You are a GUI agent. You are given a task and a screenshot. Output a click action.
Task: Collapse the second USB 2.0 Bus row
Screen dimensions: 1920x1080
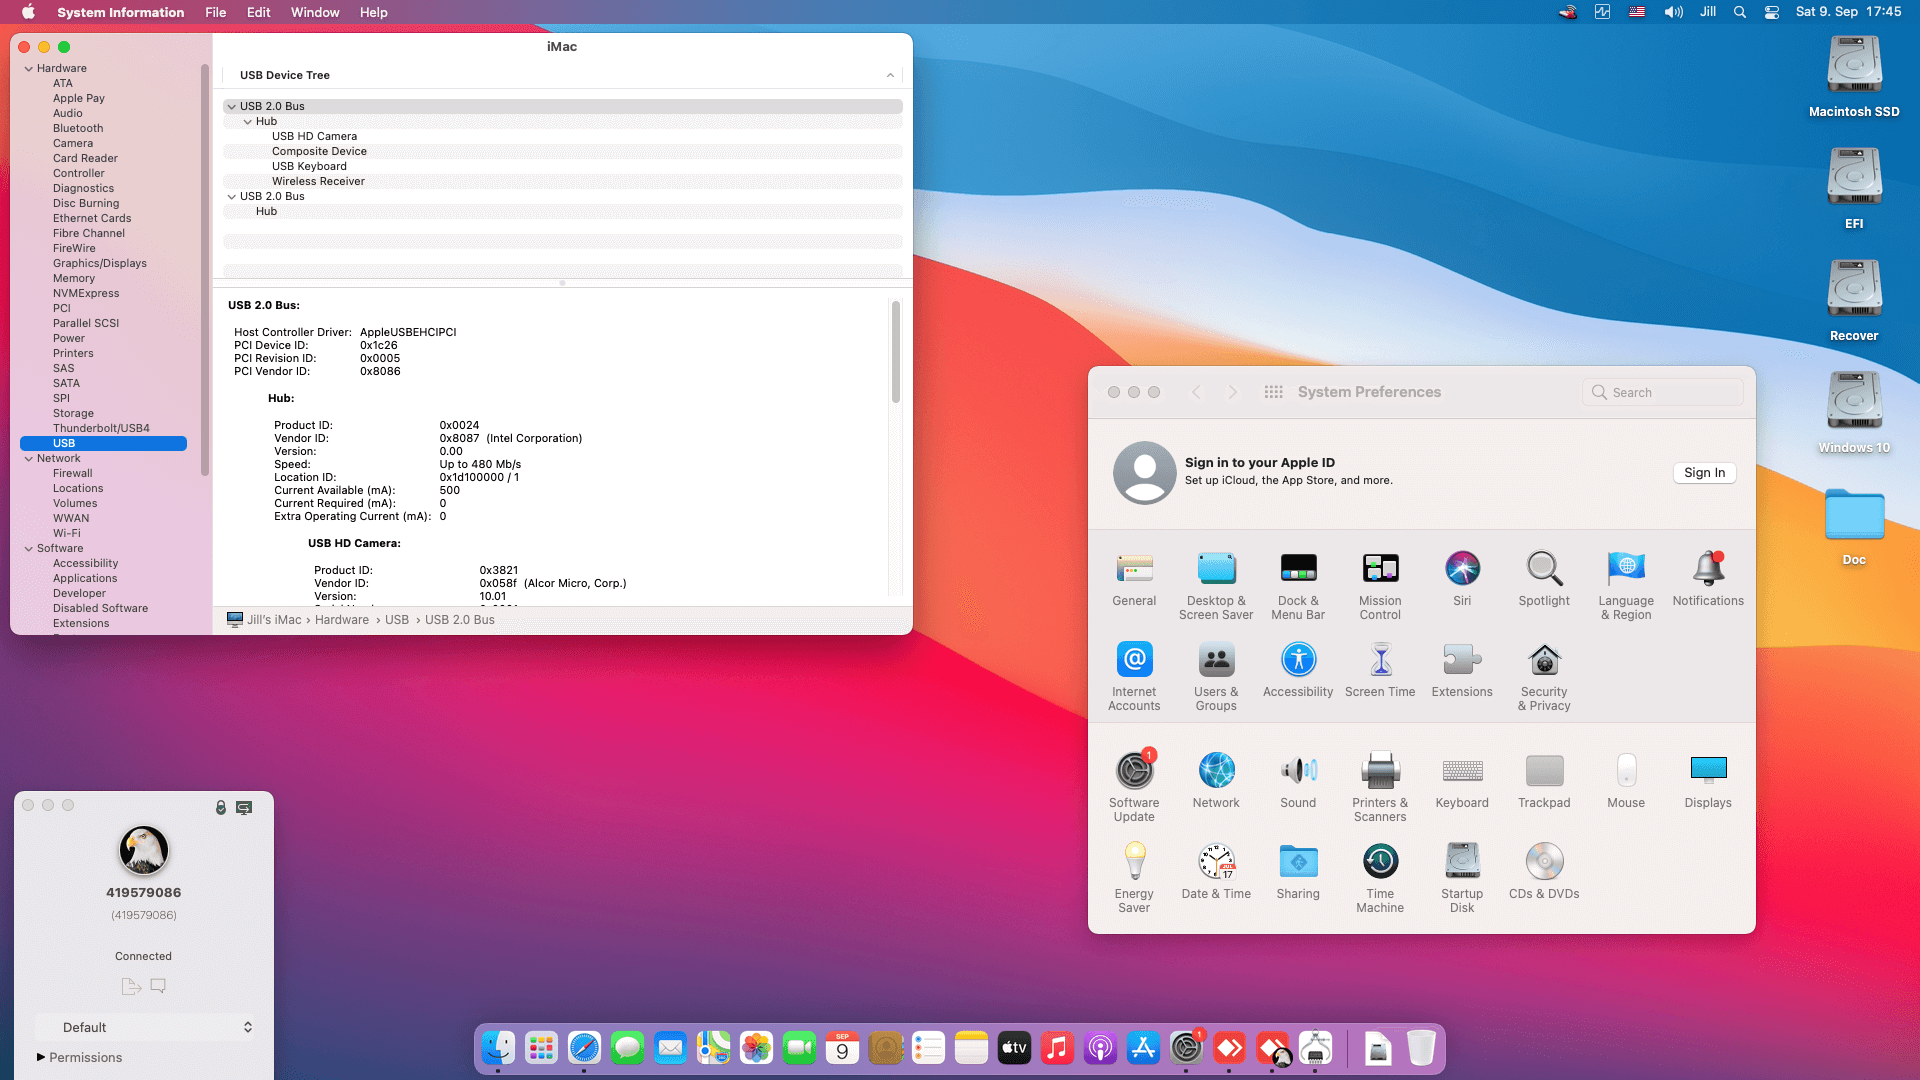pos(232,196)
